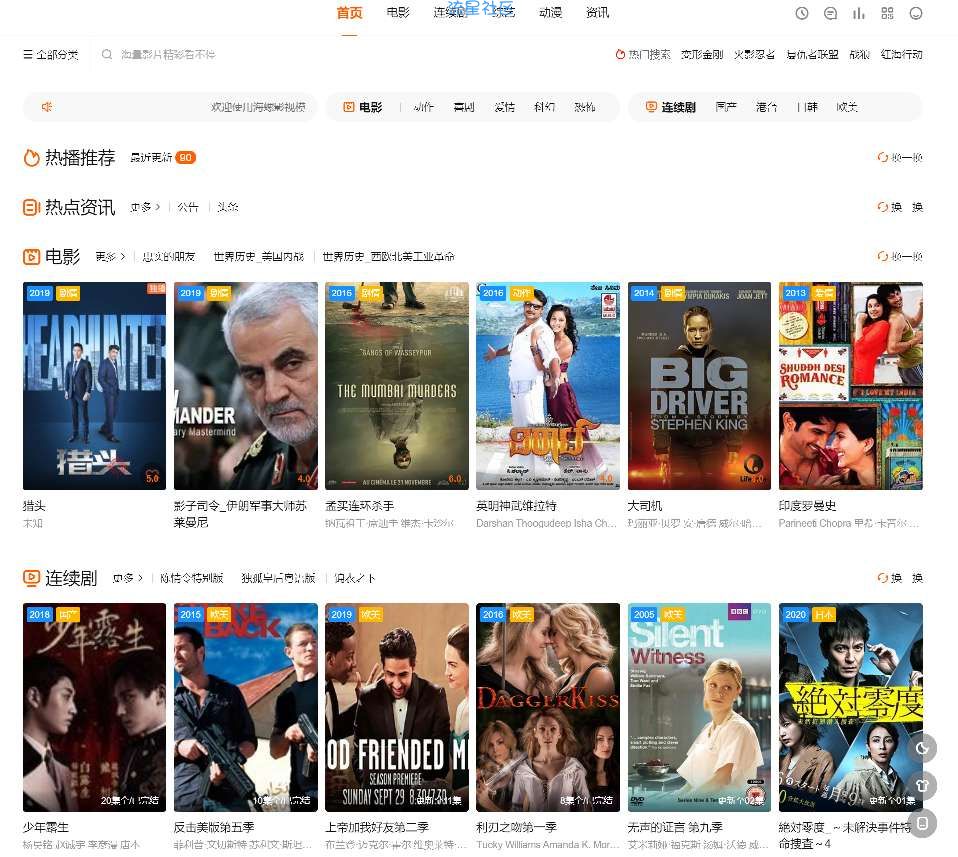Image resolution: width=958 pixels, height=857 pixels.
Task: Filter movies by 喜剧 genre
Action: pyautogui.click(x=464, y=107)
